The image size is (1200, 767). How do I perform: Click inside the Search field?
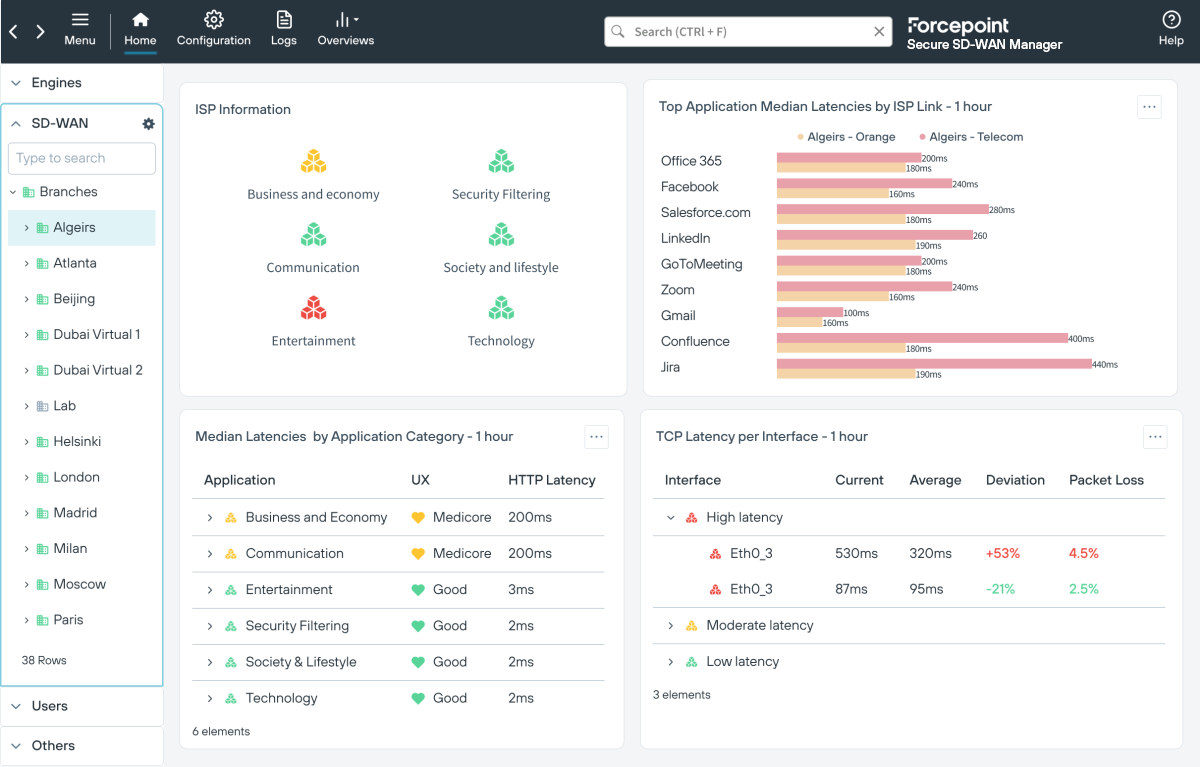(x=747, y=32)
